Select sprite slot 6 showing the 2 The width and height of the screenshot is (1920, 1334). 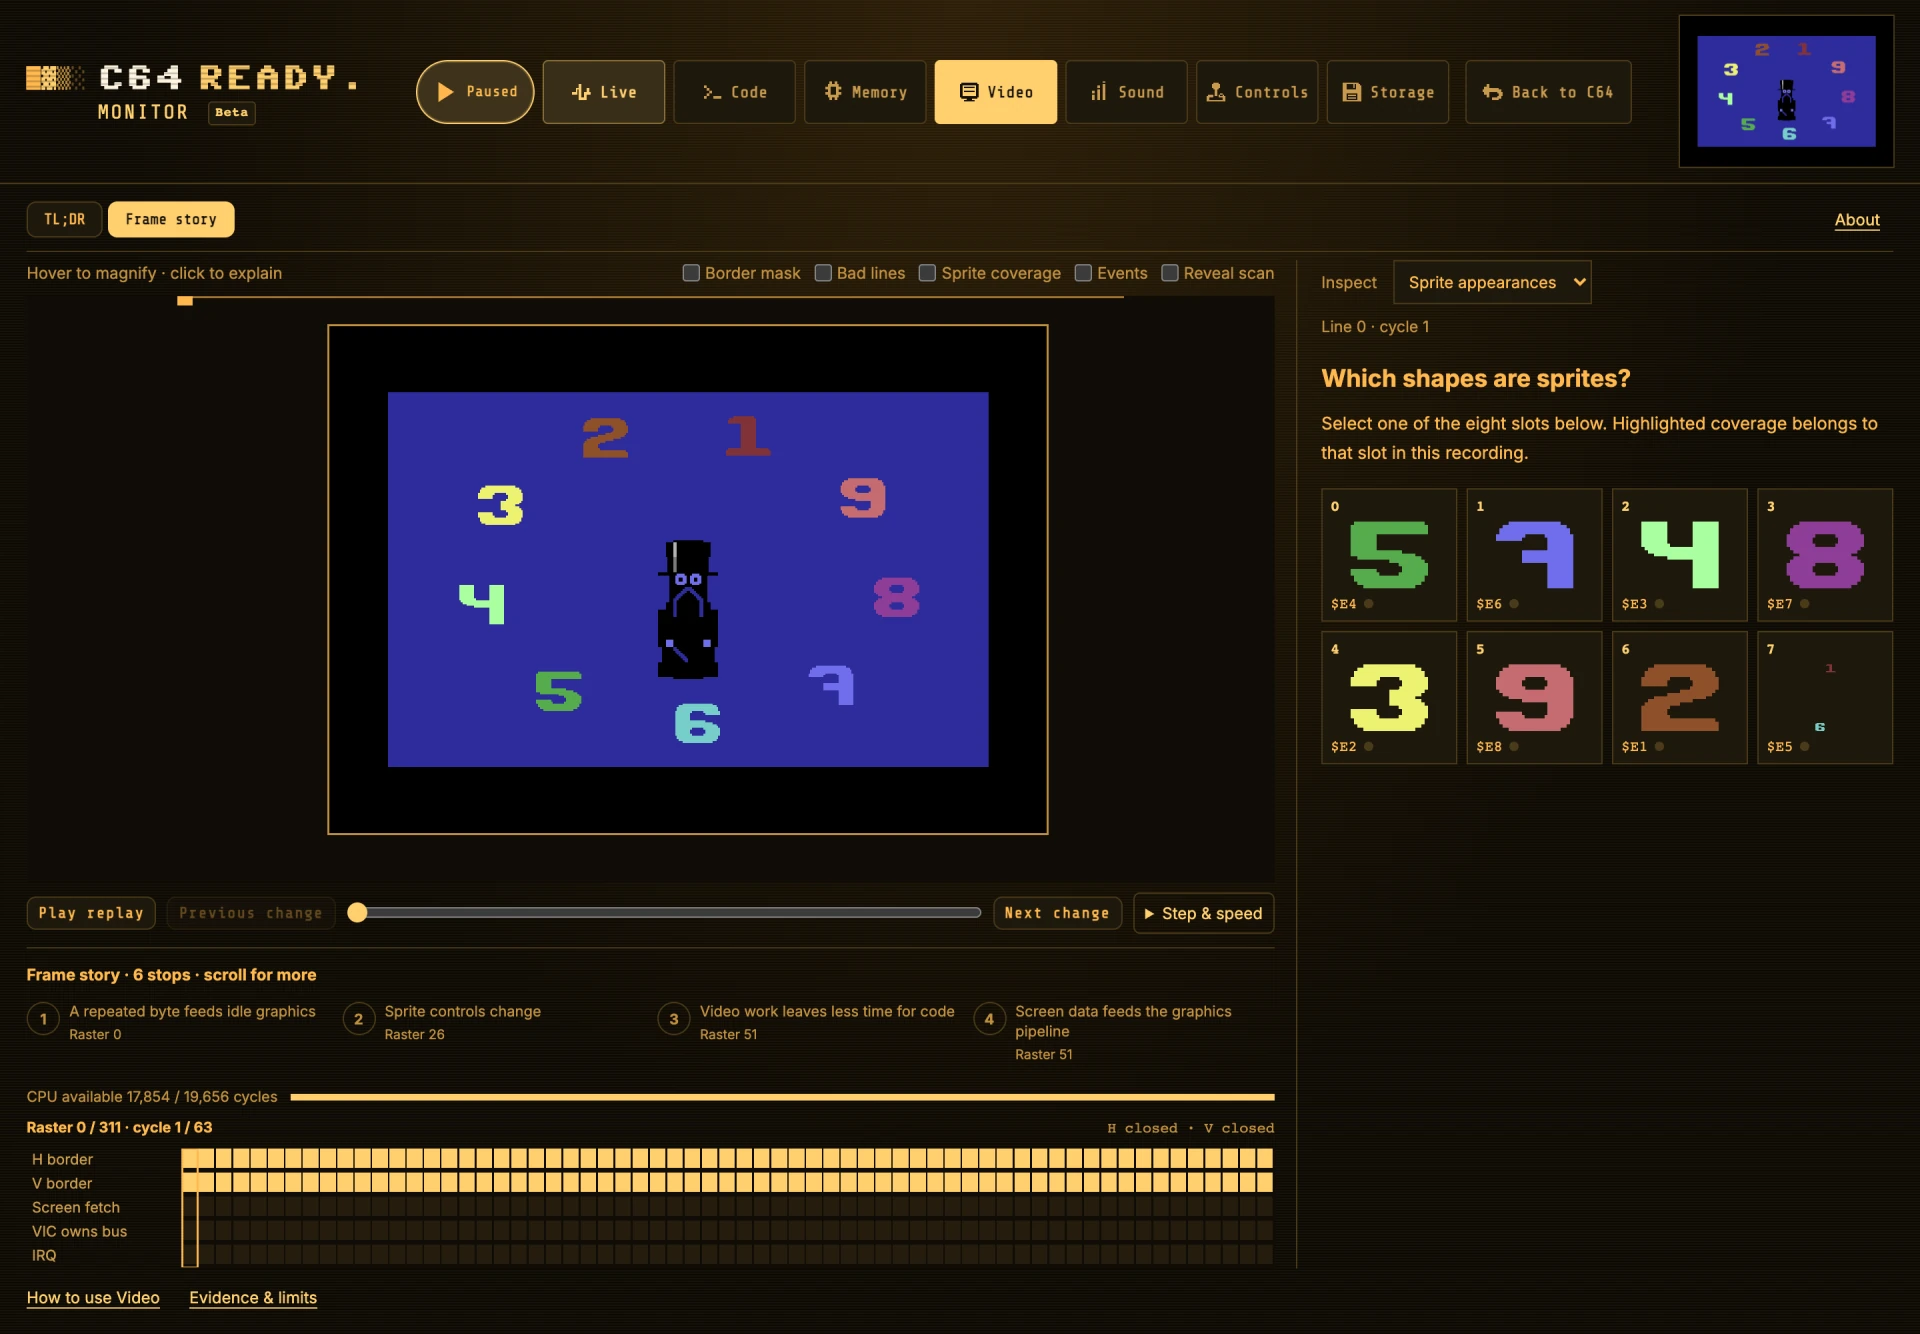1680,697
